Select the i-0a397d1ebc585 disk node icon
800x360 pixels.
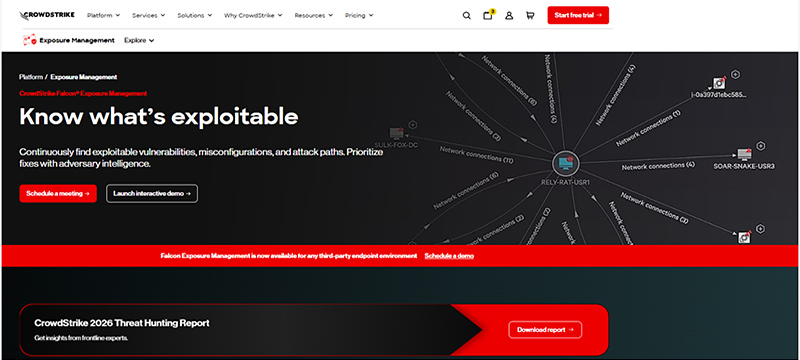coord(719,83)
